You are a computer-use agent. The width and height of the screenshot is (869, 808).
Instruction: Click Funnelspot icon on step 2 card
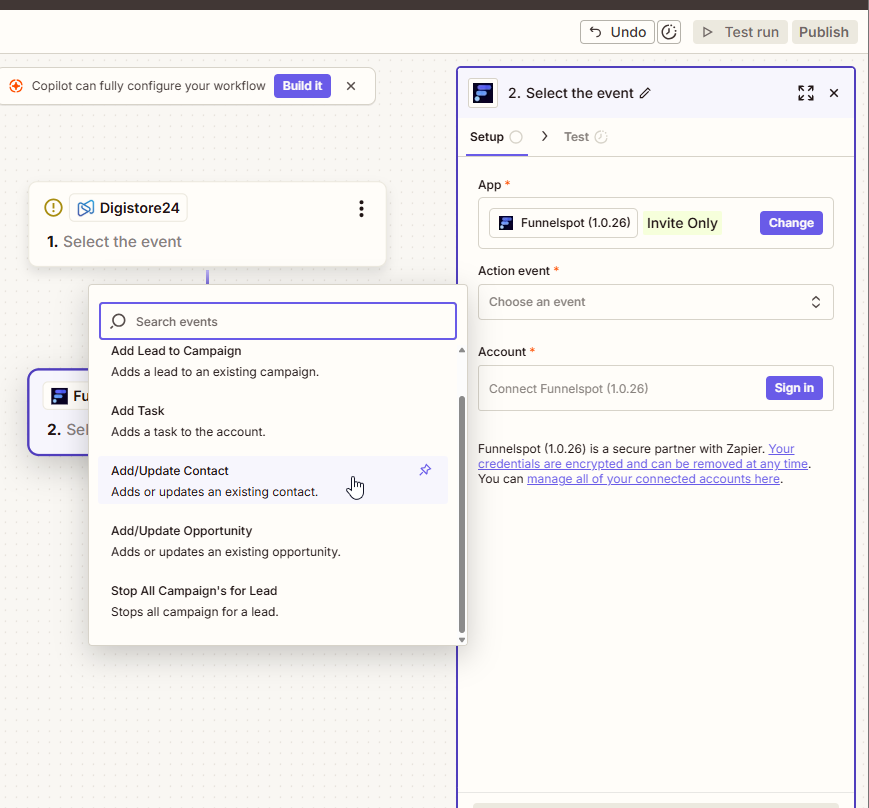coord(59,396)
